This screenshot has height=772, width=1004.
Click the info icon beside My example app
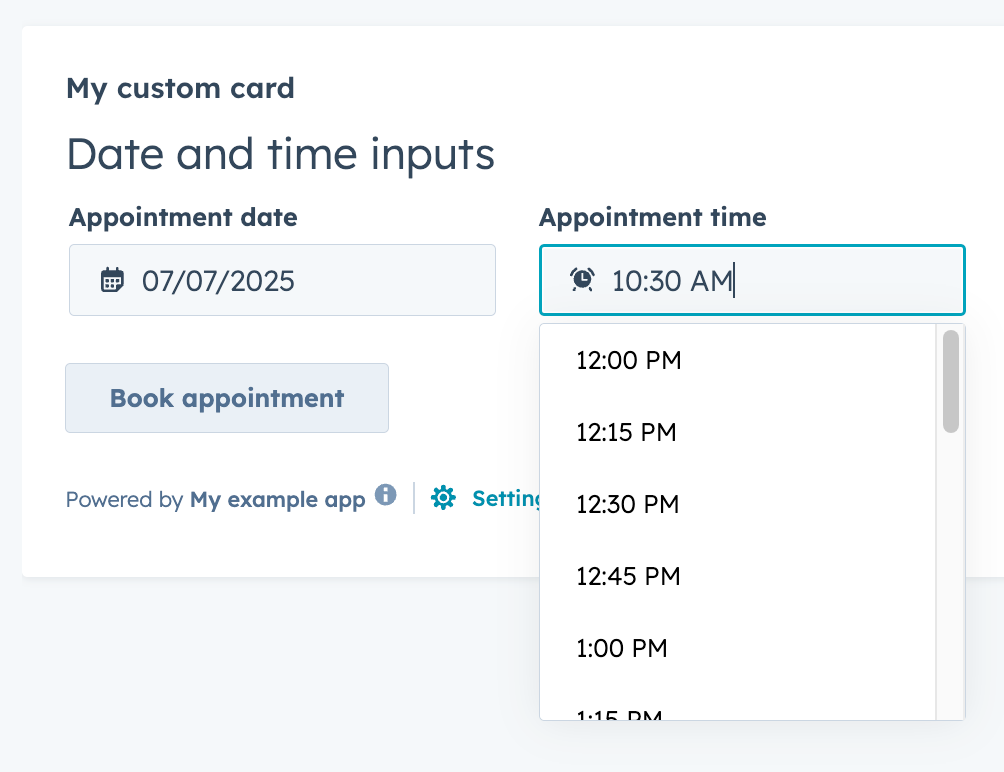coord(386,495)
